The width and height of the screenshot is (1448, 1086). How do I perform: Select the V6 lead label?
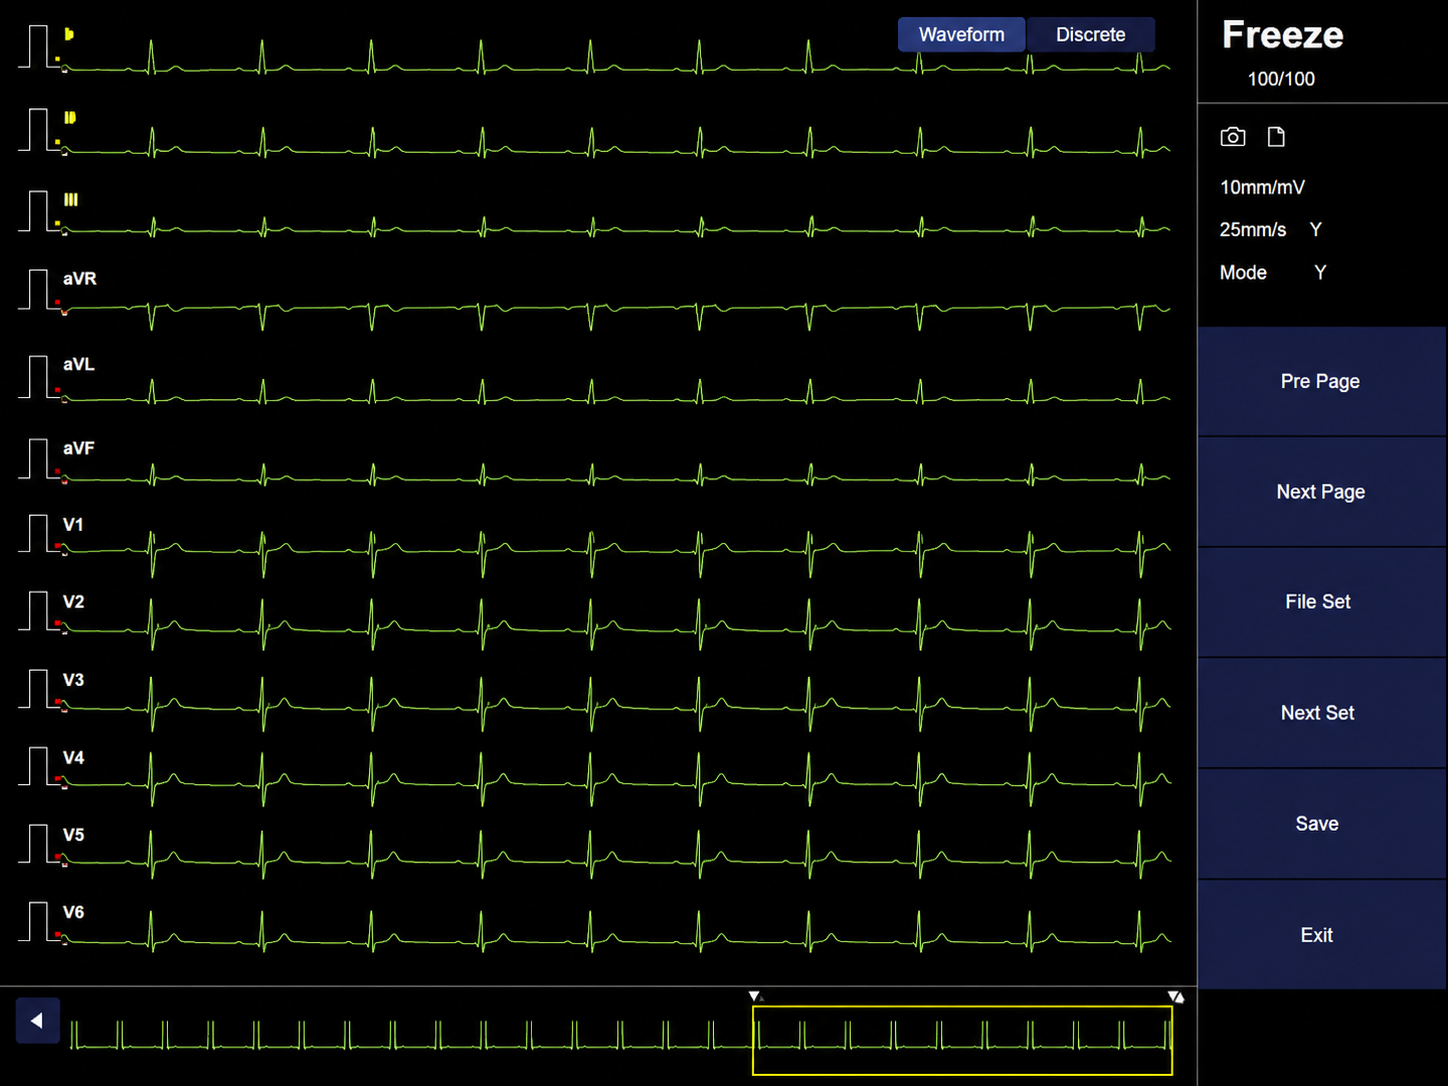pos(73,912)
